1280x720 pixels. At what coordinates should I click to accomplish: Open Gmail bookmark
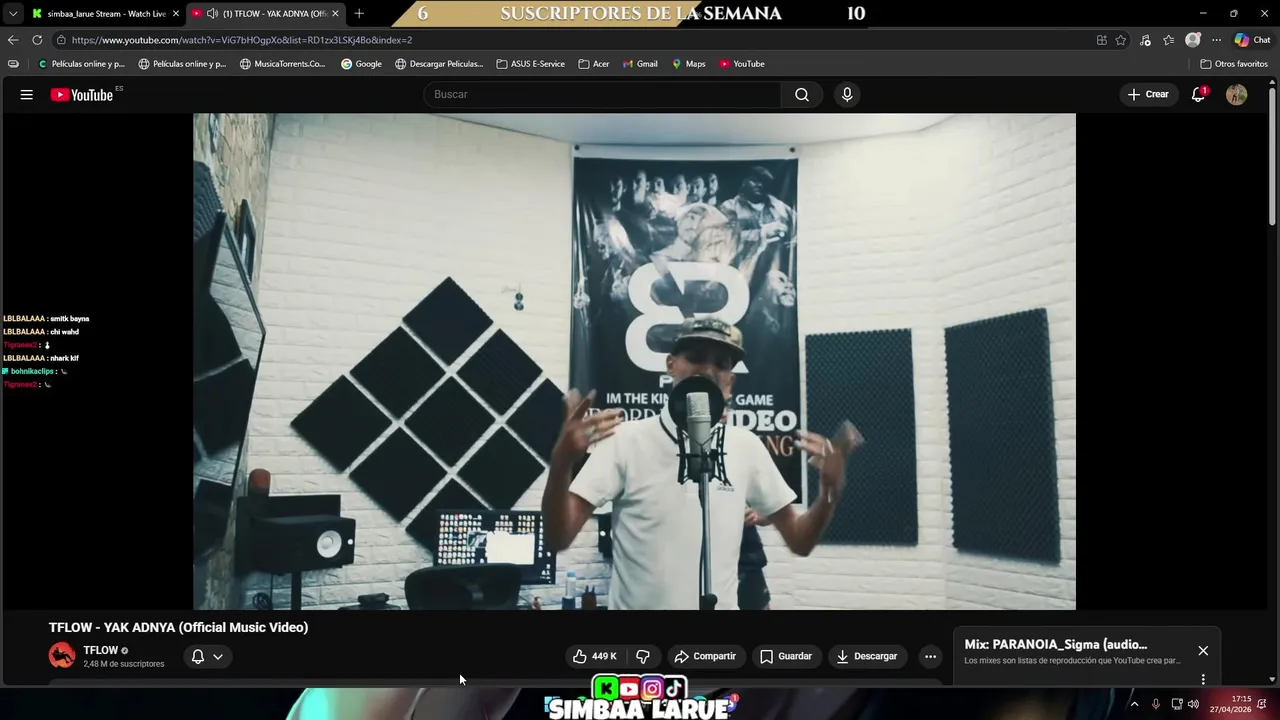tap(640, 64)
